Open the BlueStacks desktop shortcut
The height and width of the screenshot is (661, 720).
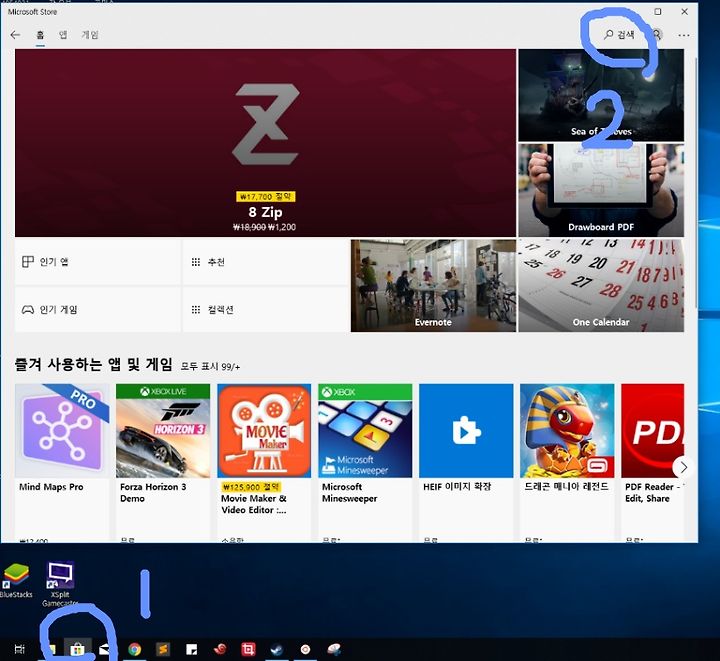pos(16,581)
